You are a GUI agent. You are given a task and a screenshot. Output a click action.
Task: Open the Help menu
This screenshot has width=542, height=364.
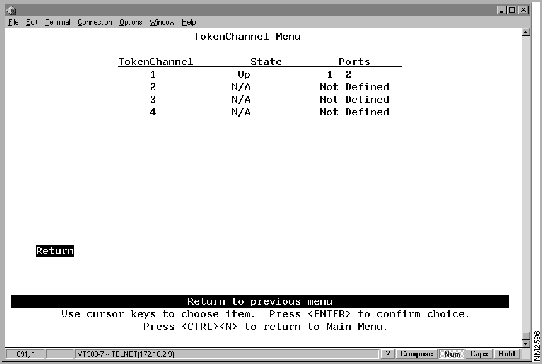pos(189,22)
